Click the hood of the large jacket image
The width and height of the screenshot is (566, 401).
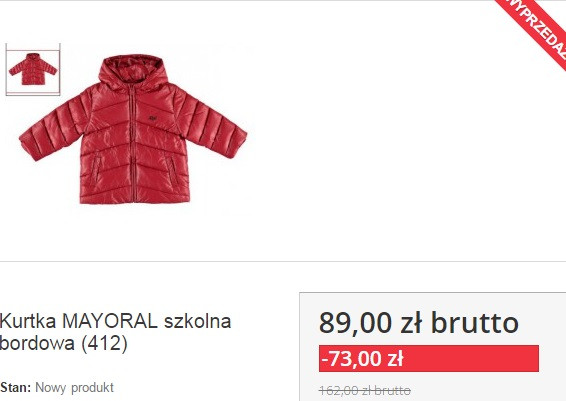click(133, 70)
